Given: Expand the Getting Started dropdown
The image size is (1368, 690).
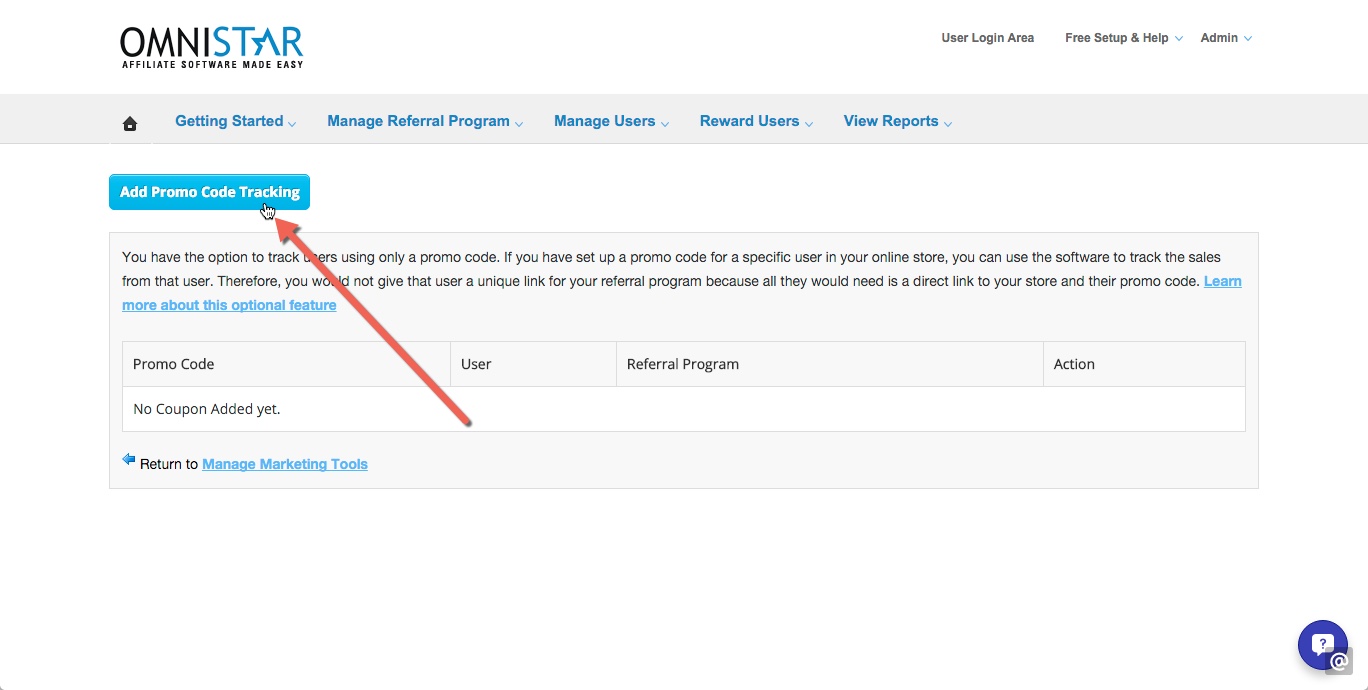Looking at the screenshot, I should click(229, 120).
